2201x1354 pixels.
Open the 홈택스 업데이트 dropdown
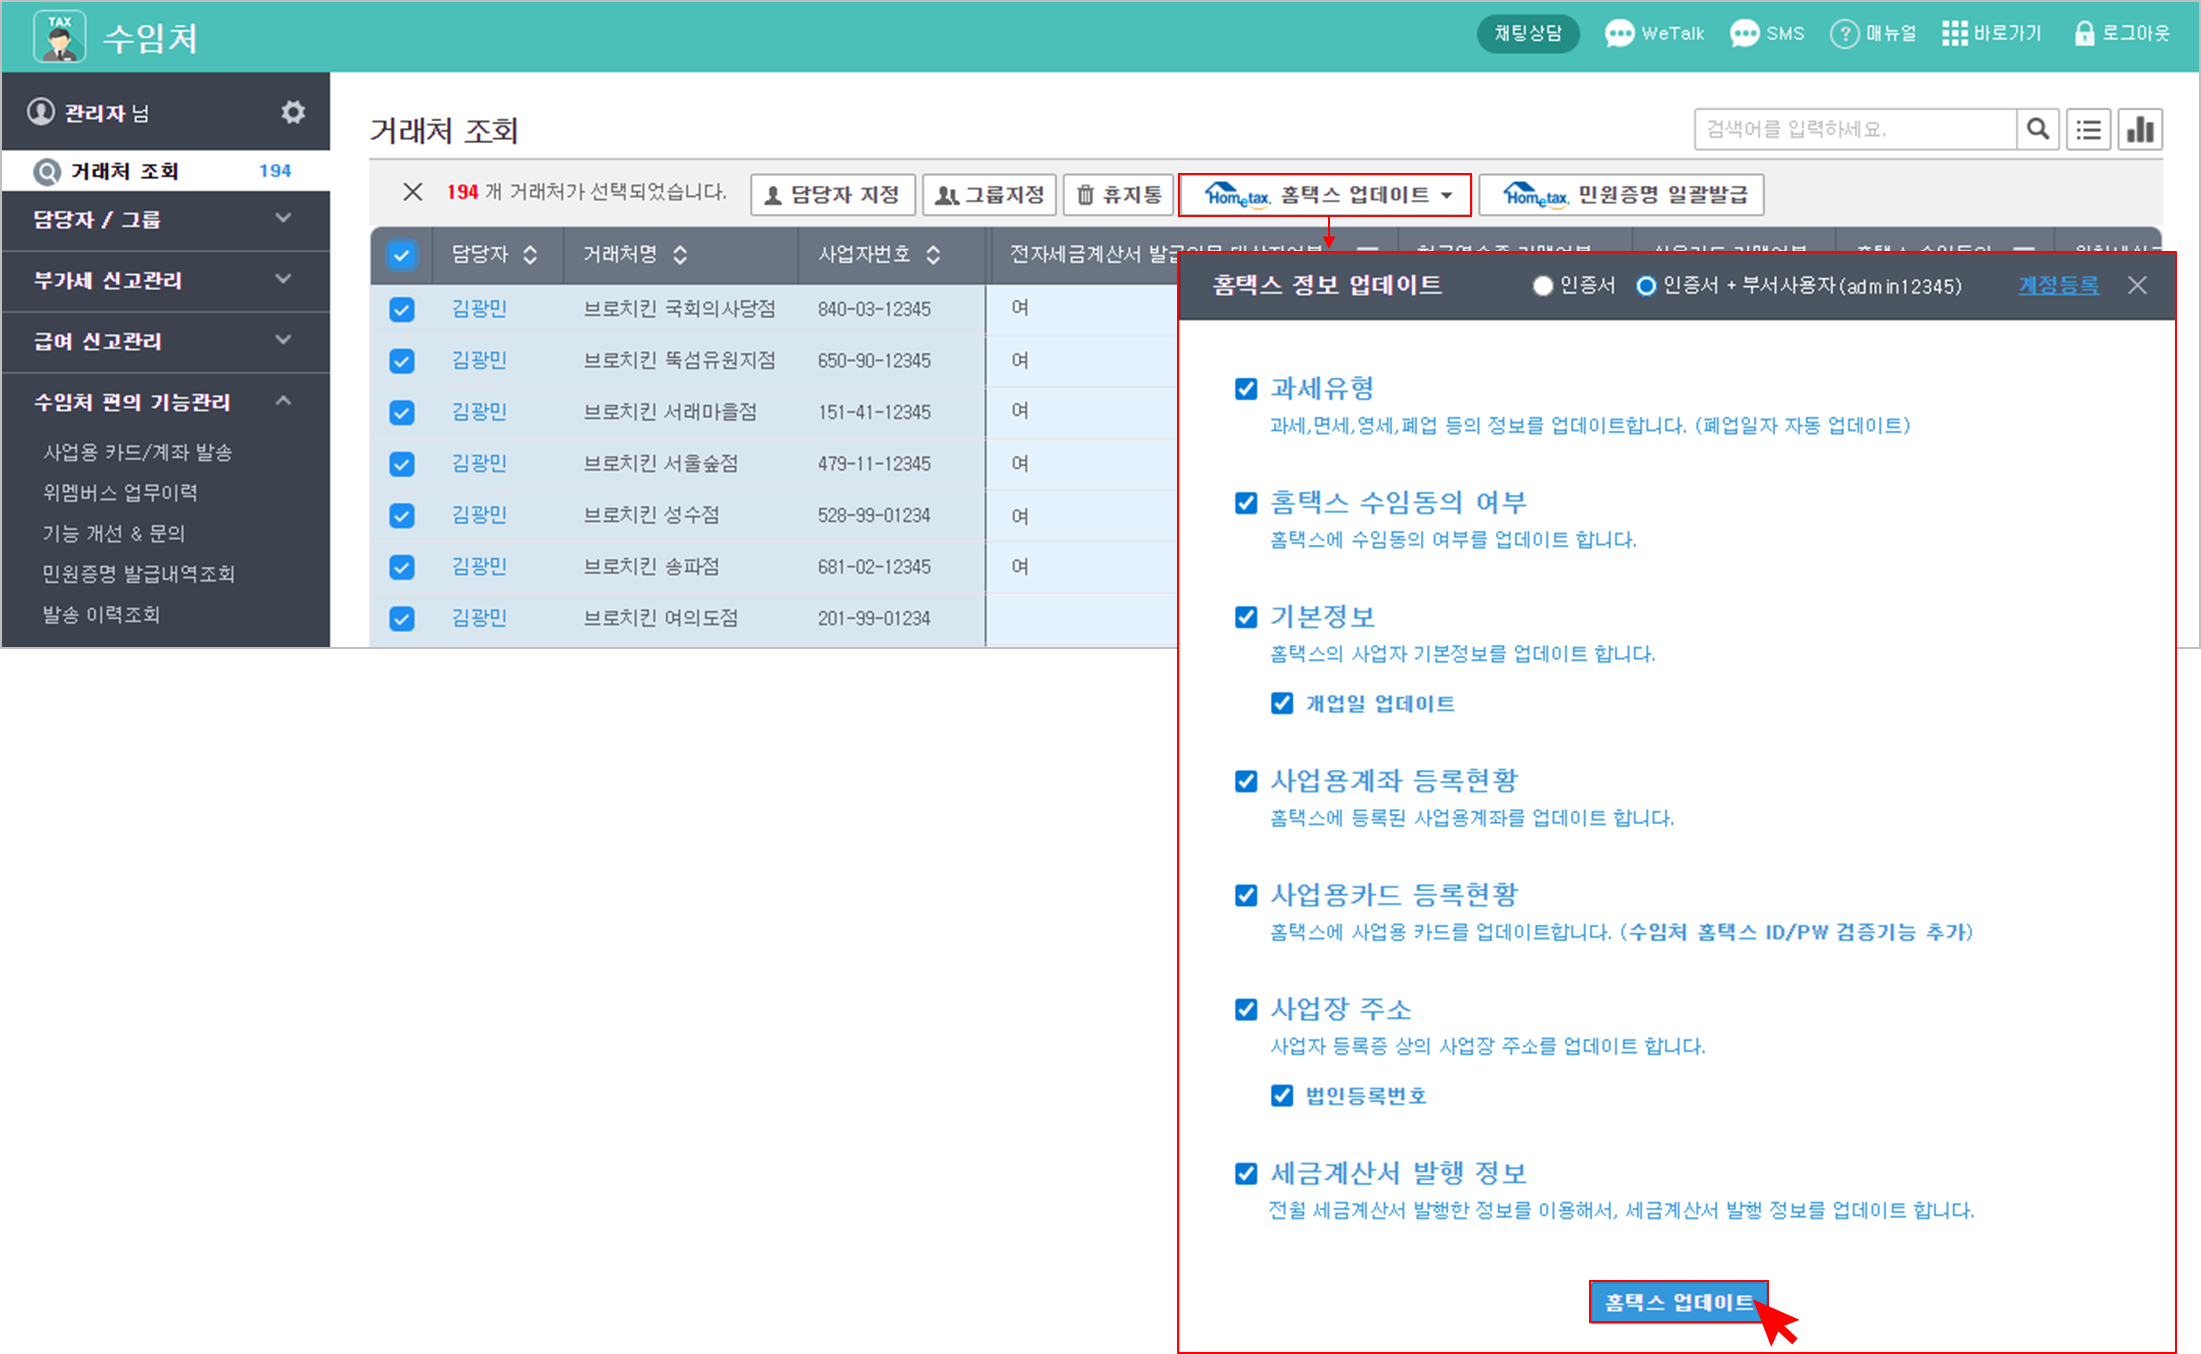point(1325,195)
